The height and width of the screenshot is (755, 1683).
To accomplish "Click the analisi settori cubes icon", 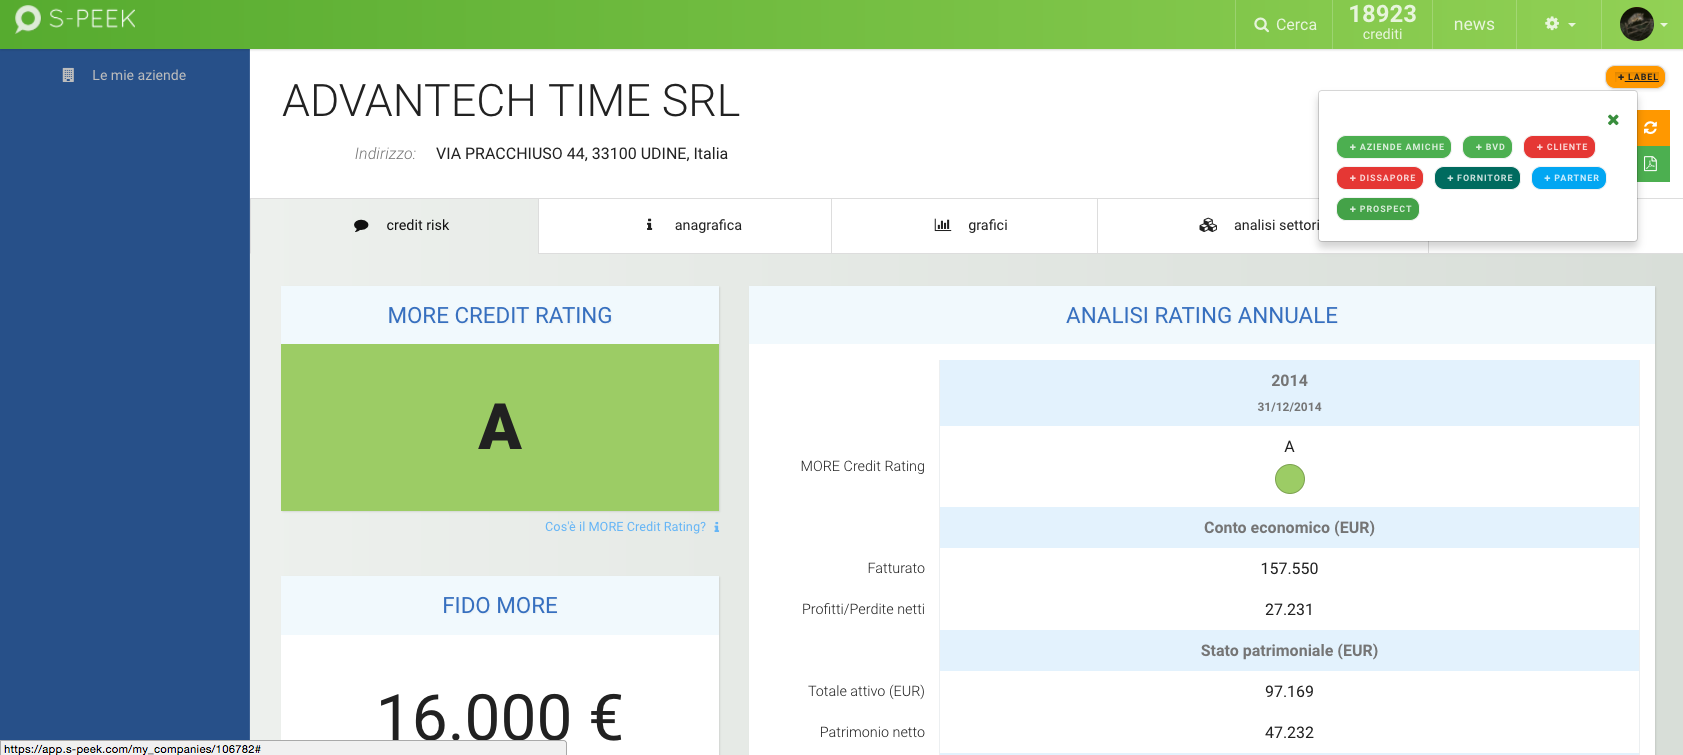I will coord(1208,225).
